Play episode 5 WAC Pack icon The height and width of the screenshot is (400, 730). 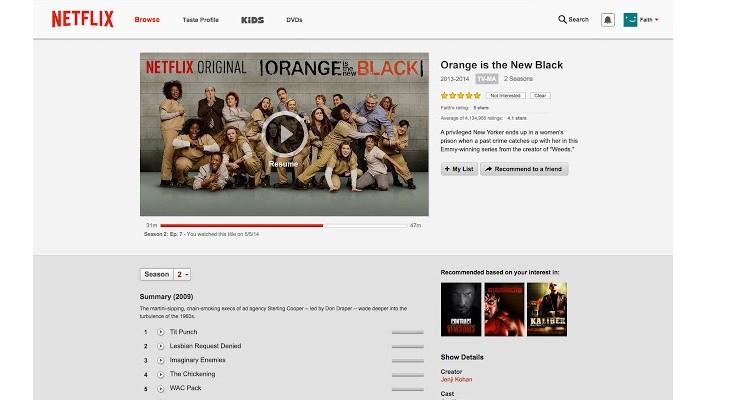[161, 388]
